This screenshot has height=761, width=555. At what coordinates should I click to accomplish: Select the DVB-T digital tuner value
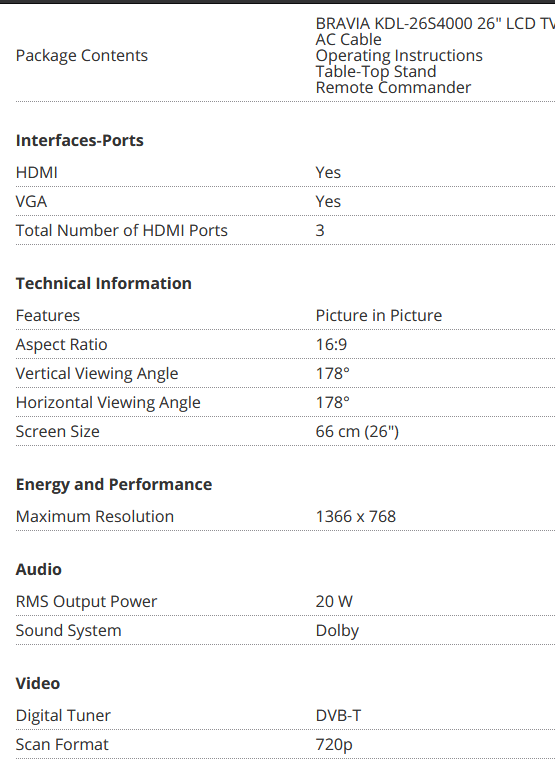[338, 715]
